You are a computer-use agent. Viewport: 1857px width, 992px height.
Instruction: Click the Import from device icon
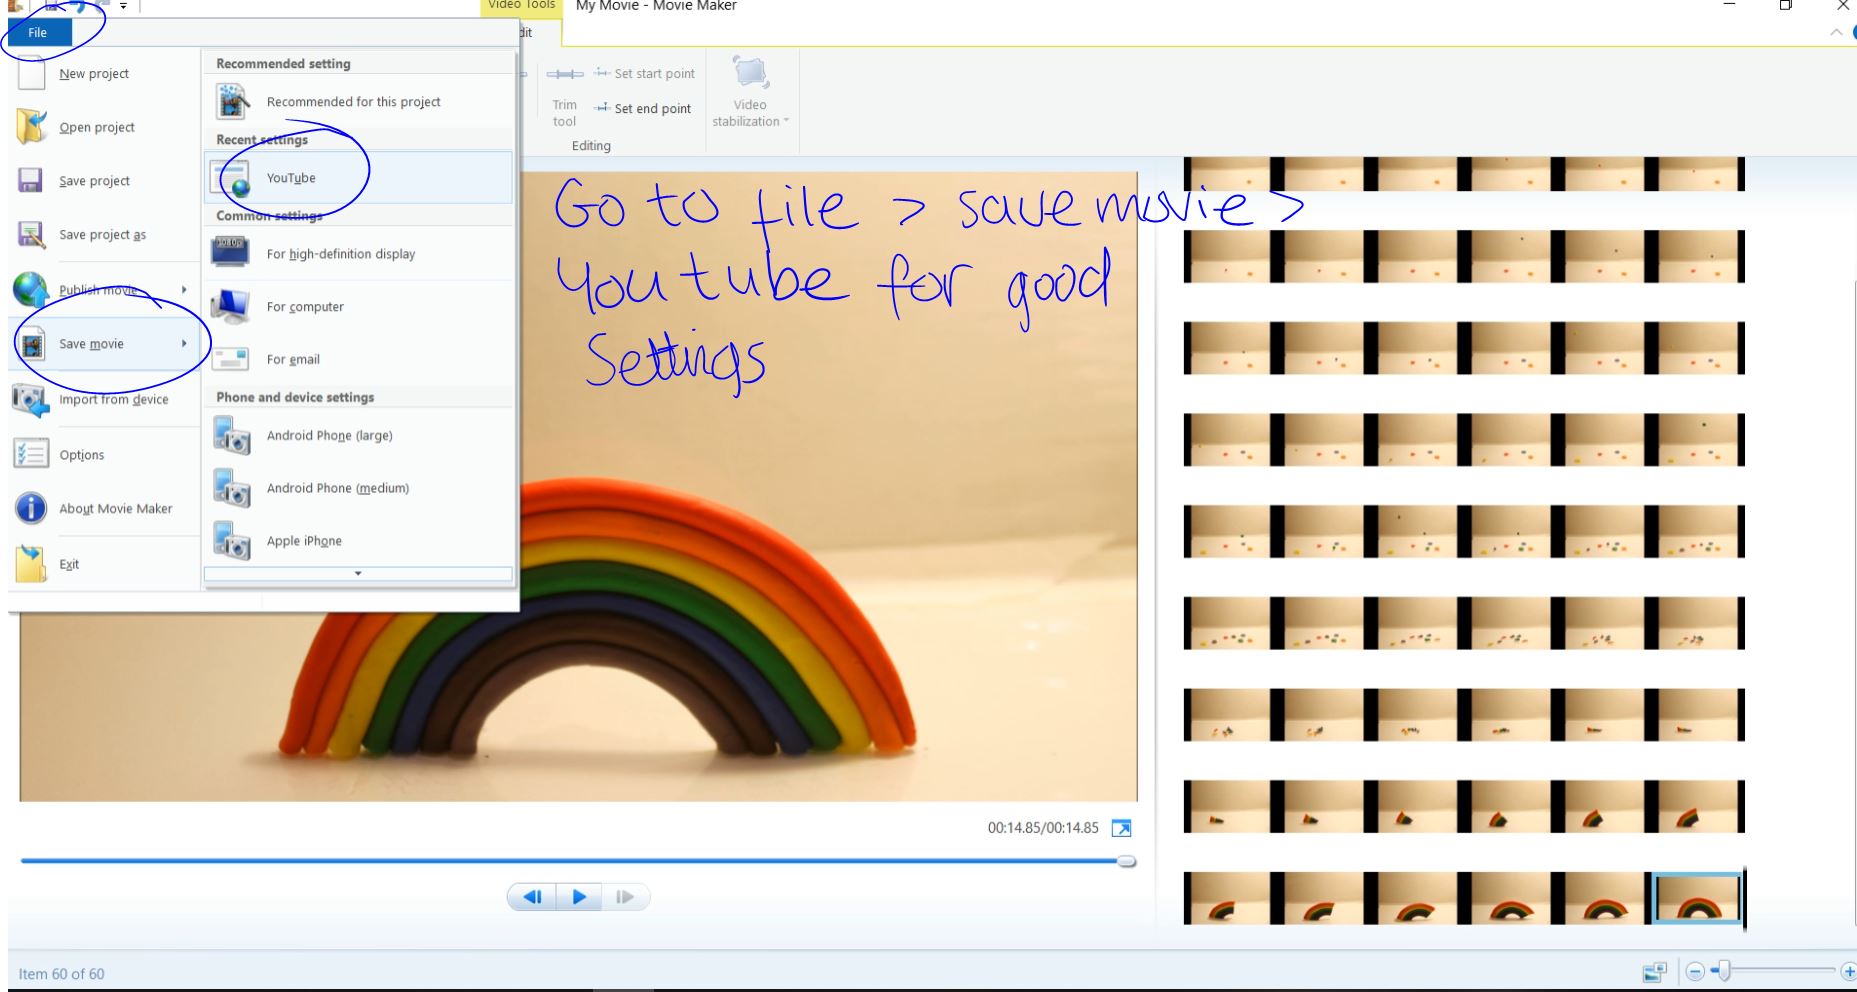[x=30, y=399]
